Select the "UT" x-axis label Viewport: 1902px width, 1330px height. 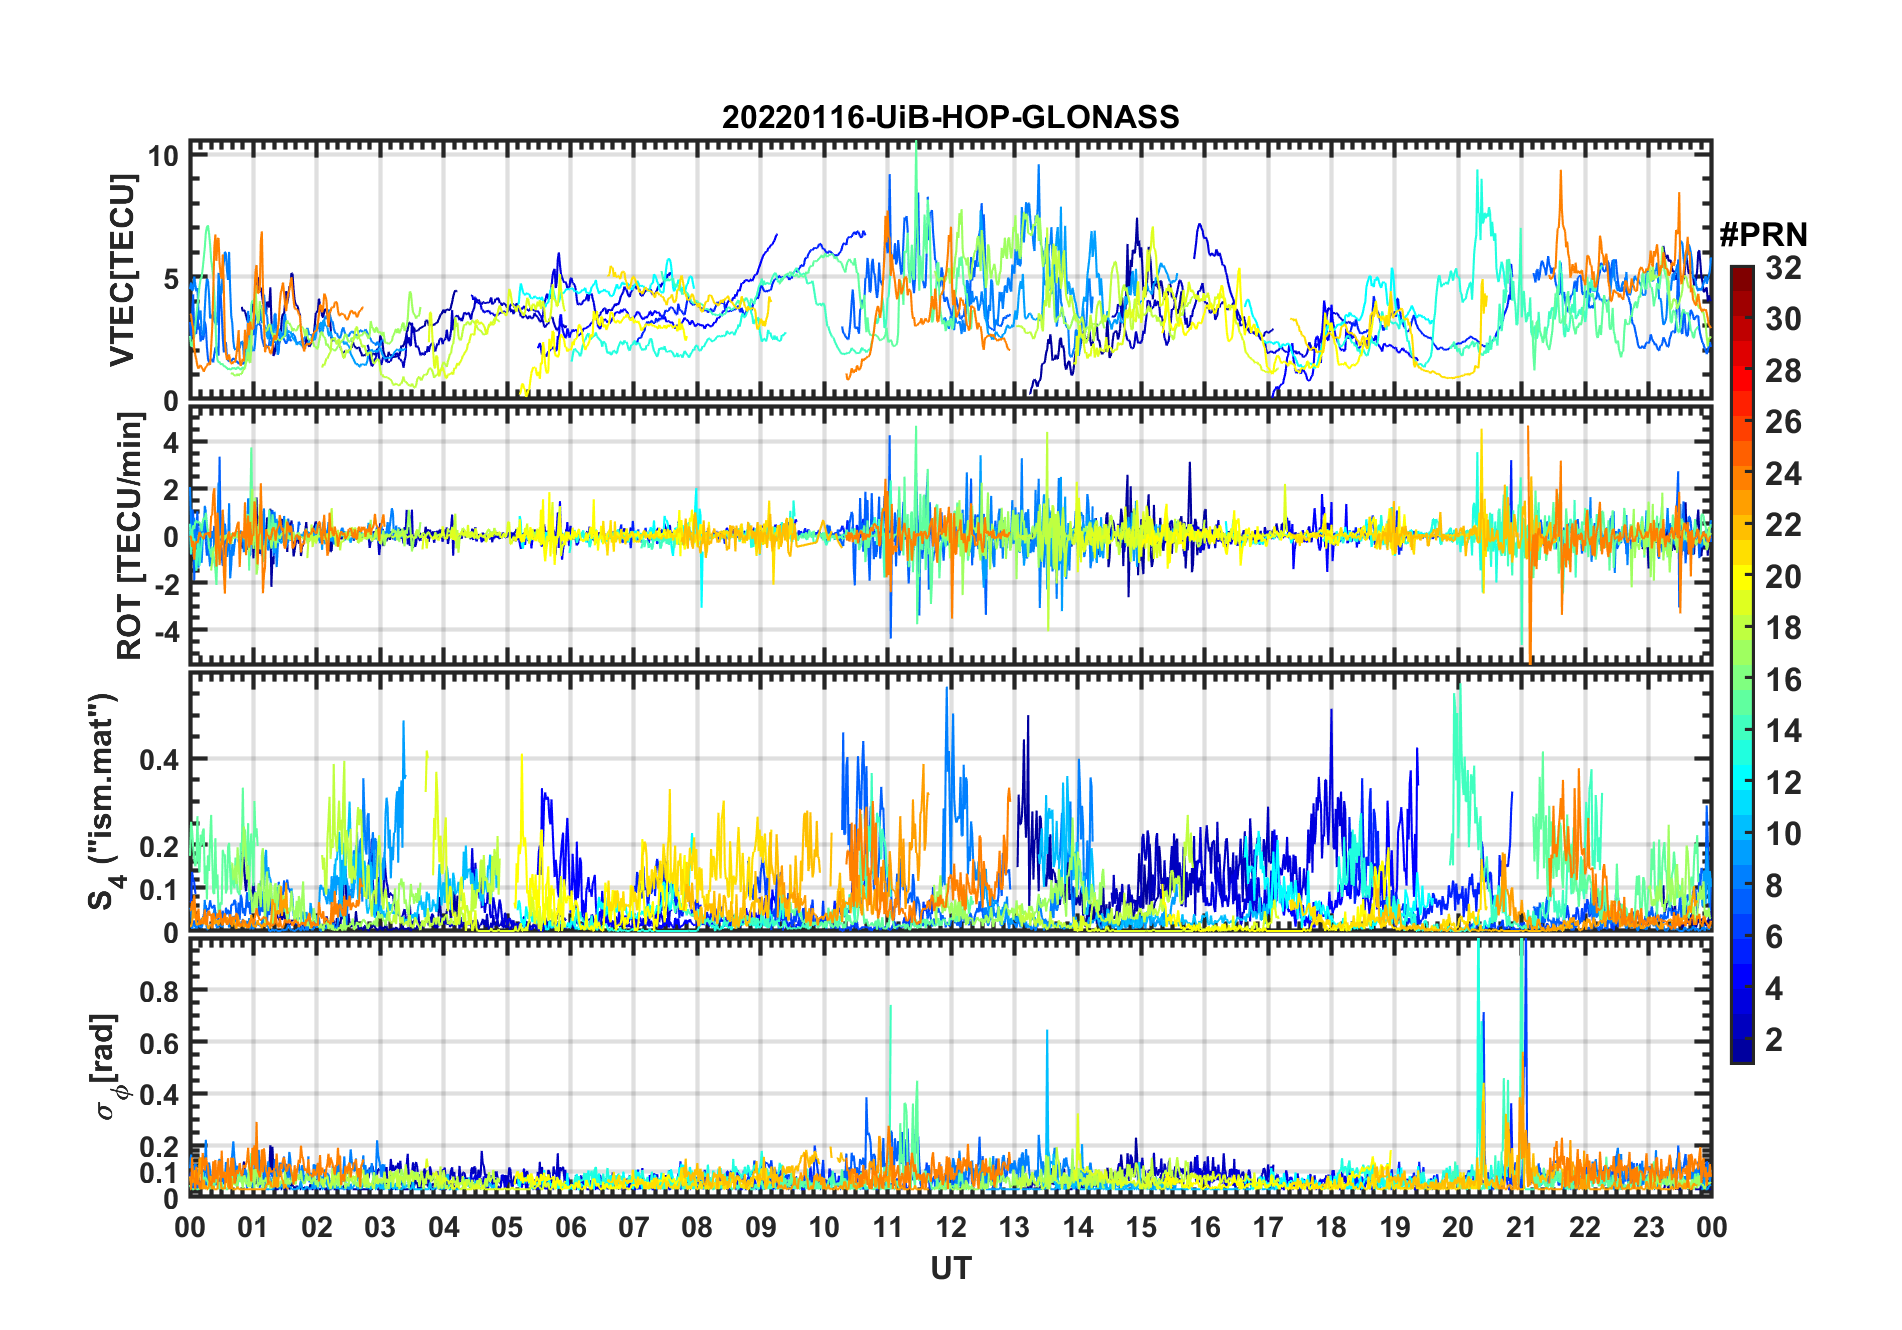[x=951, y=1268]
